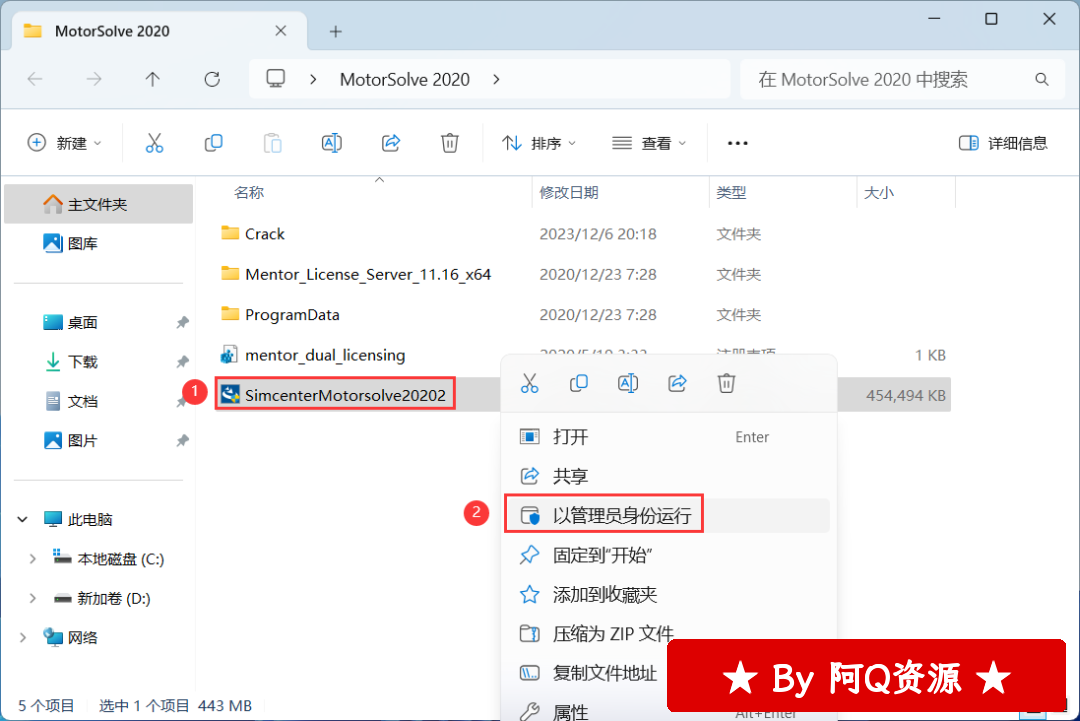This screenshot has width=1080, height=721.
Task: Choose 添加到收藏夹 in the context menu
Action: tap(667, 594)
